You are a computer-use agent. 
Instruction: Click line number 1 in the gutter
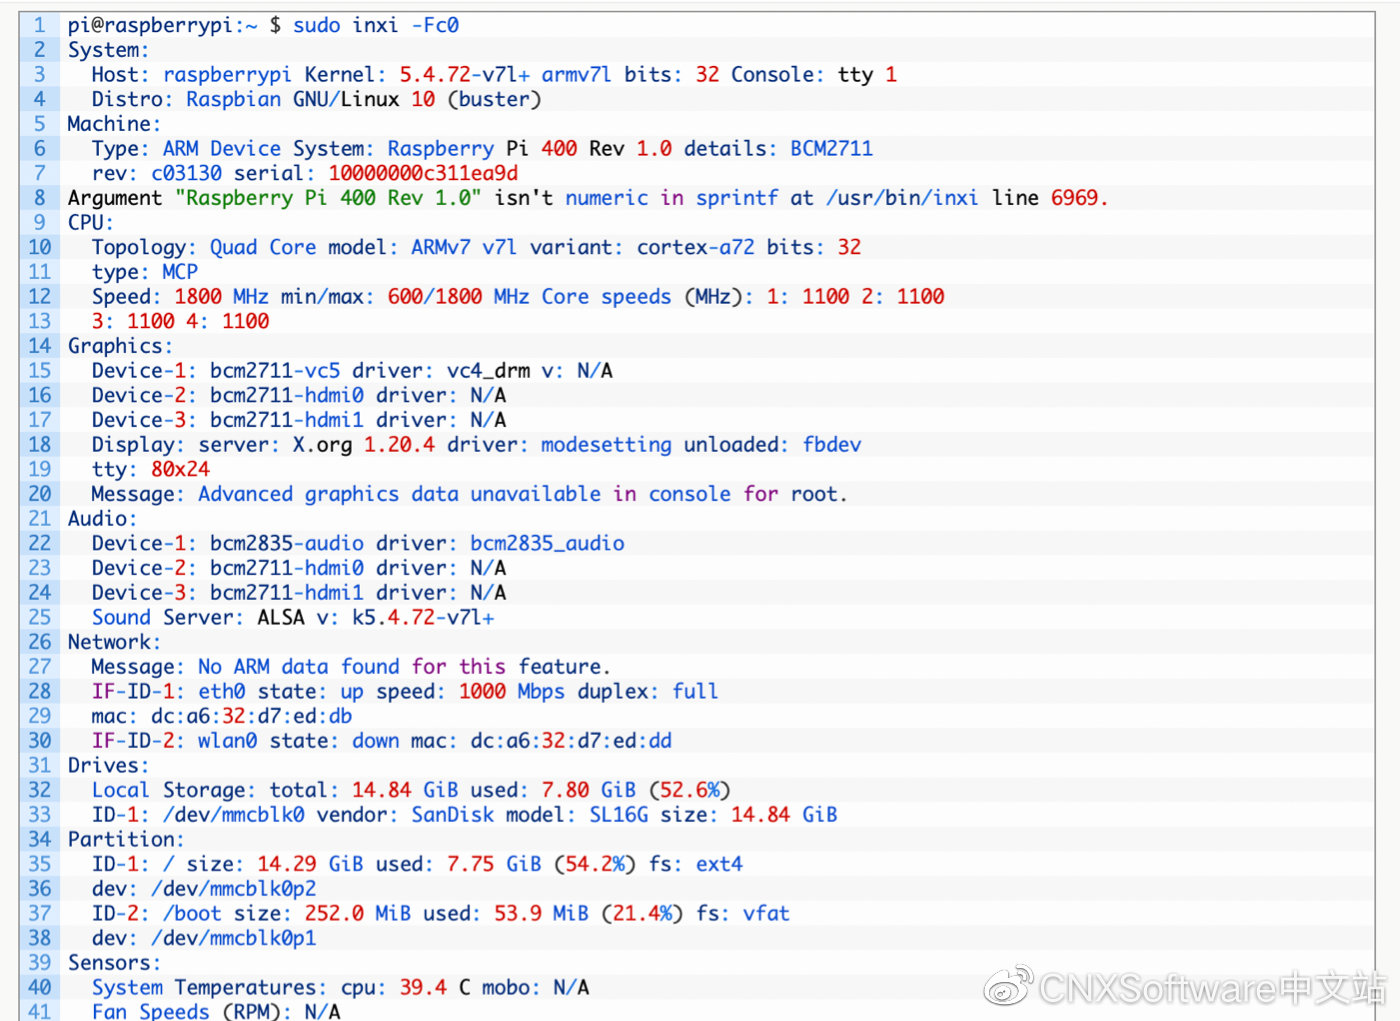[40, 25]
